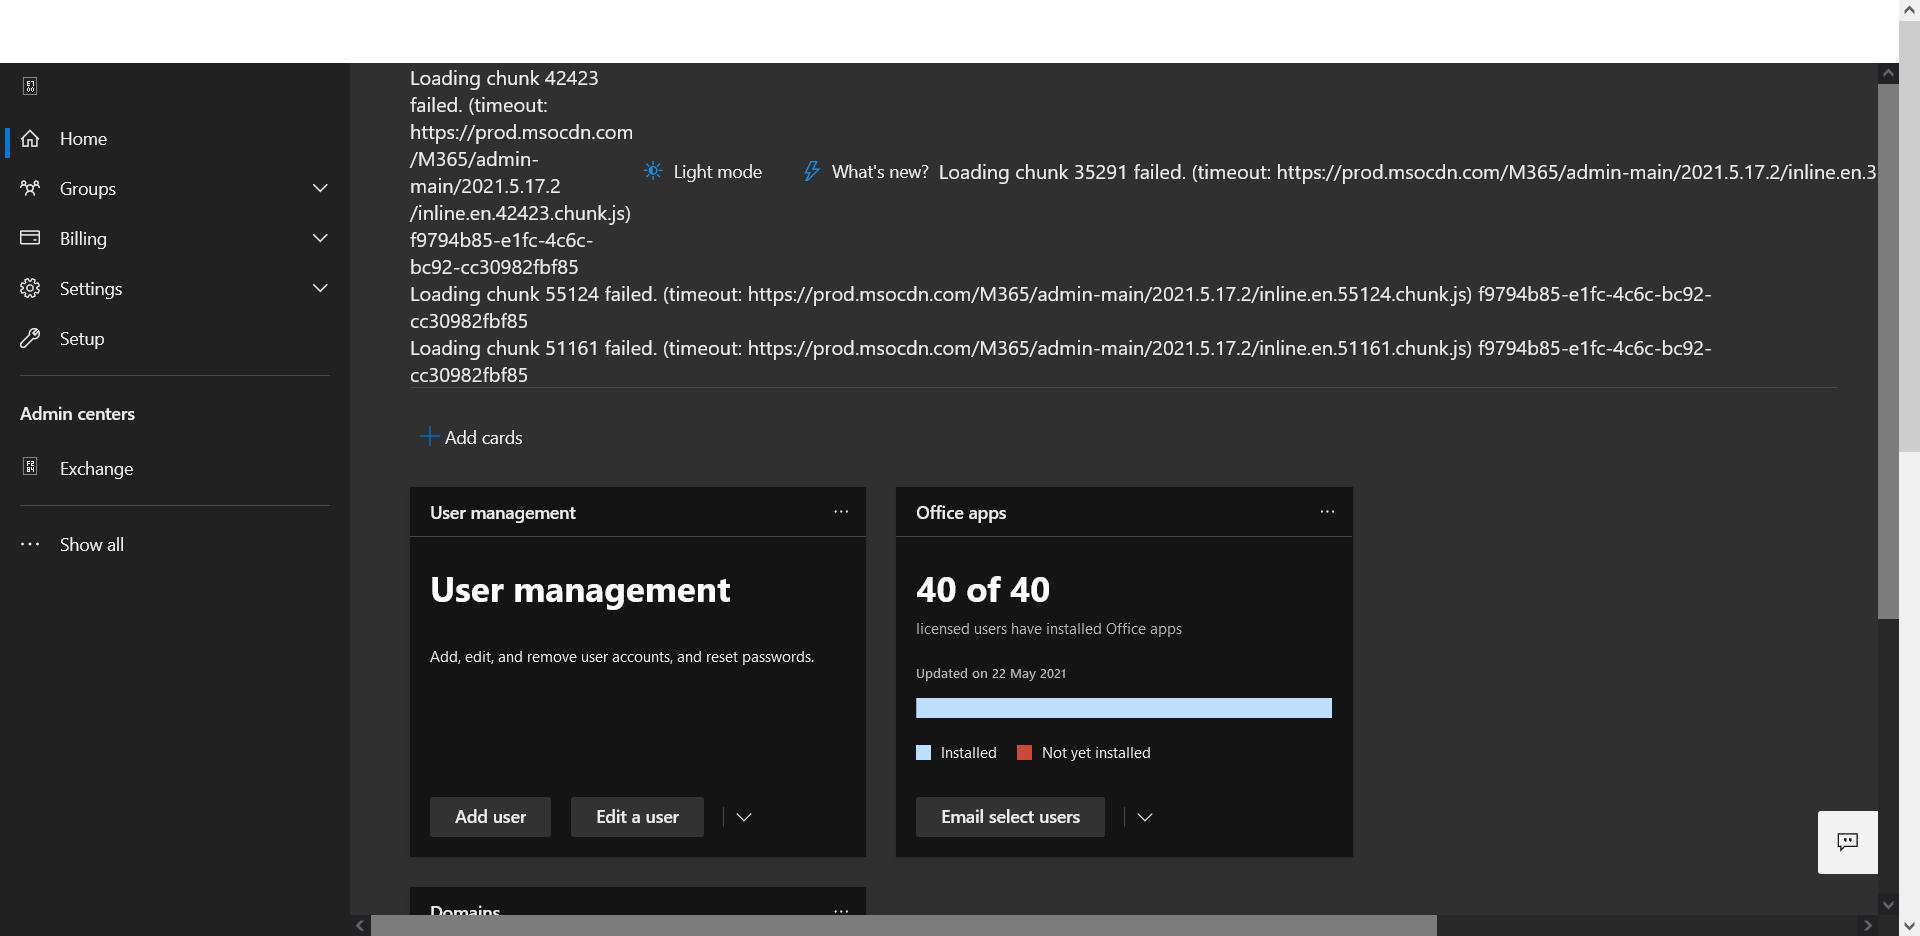This screenshot has width=1920, height=936.
Task: Click the Show all ellipsis icon
Action: (x=30, y=544)
